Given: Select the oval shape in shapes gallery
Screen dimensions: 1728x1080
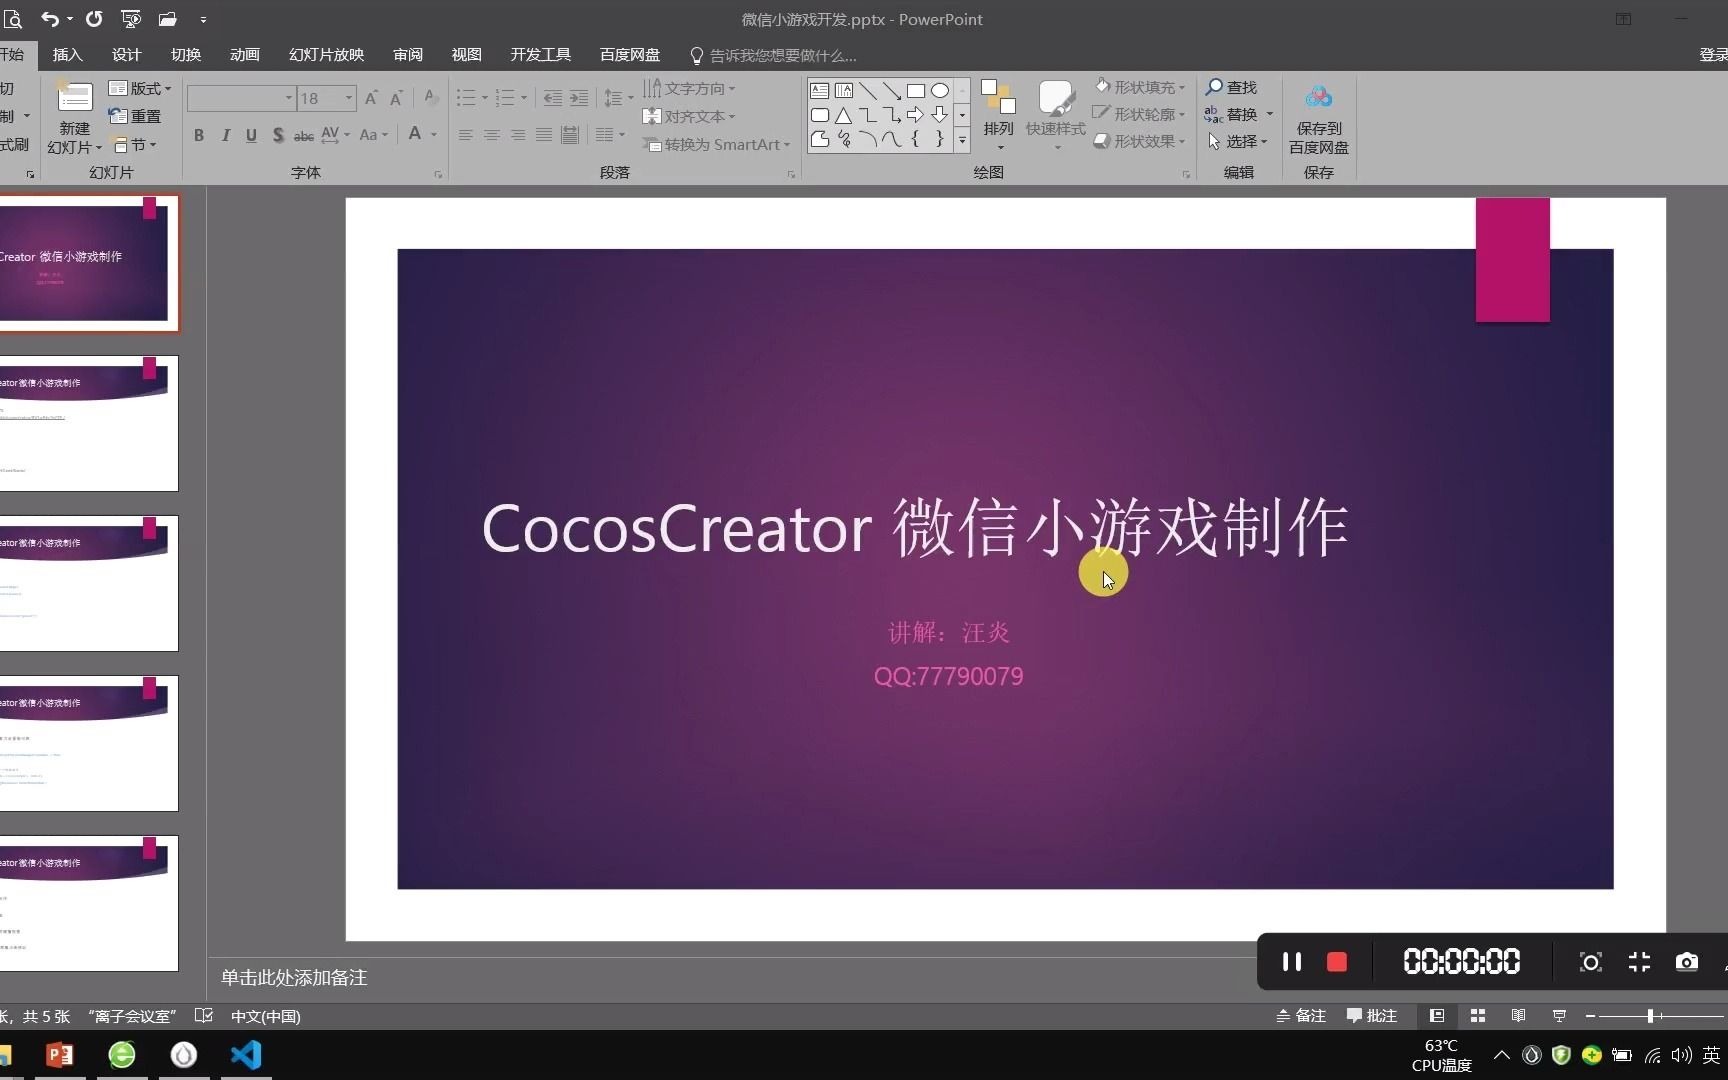Looking at the screenshot, I should 940,91.
